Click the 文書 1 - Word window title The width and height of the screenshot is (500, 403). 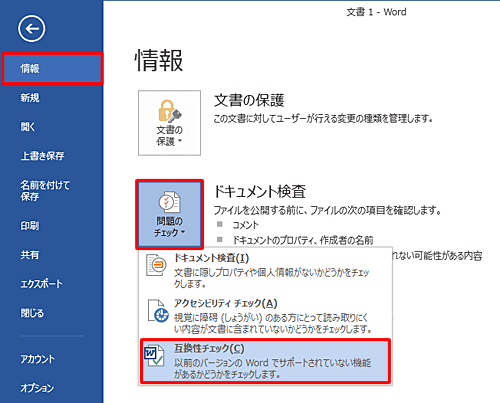coord(376,12)
